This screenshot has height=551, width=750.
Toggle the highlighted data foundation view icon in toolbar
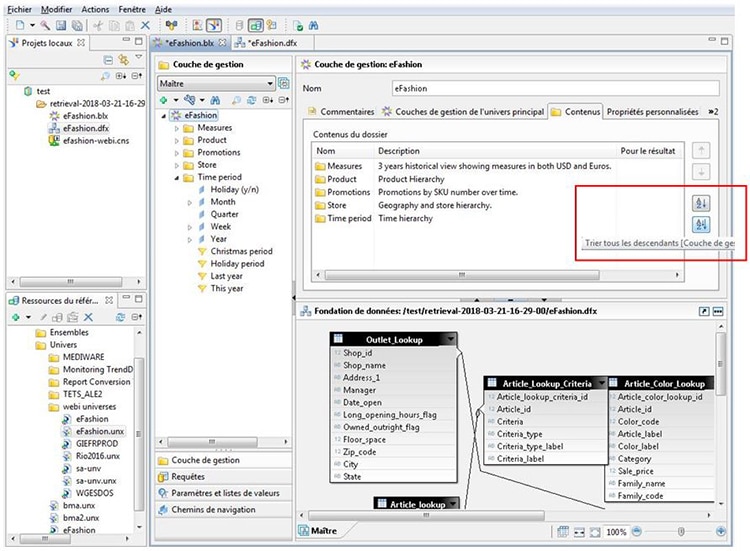coord(256,25)
